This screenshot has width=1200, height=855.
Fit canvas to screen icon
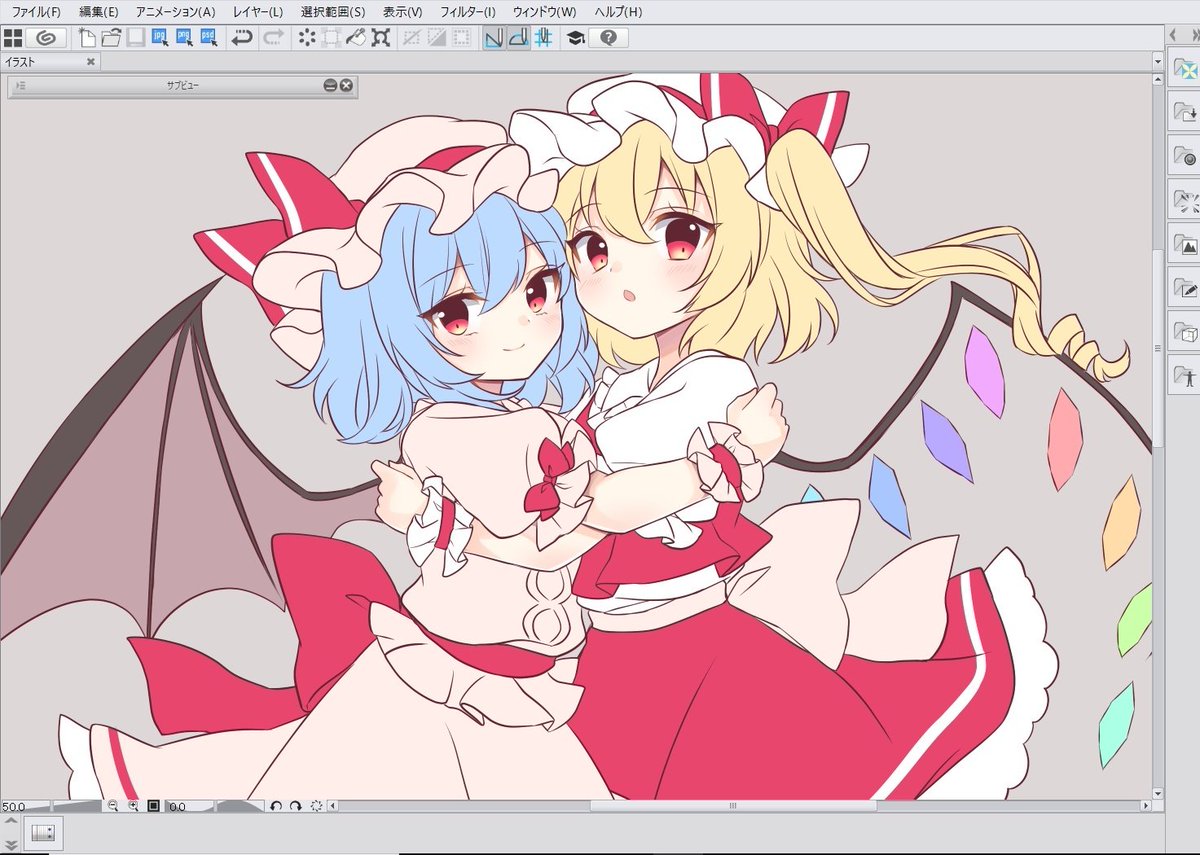pyautogui.click(x=154, y=806)
